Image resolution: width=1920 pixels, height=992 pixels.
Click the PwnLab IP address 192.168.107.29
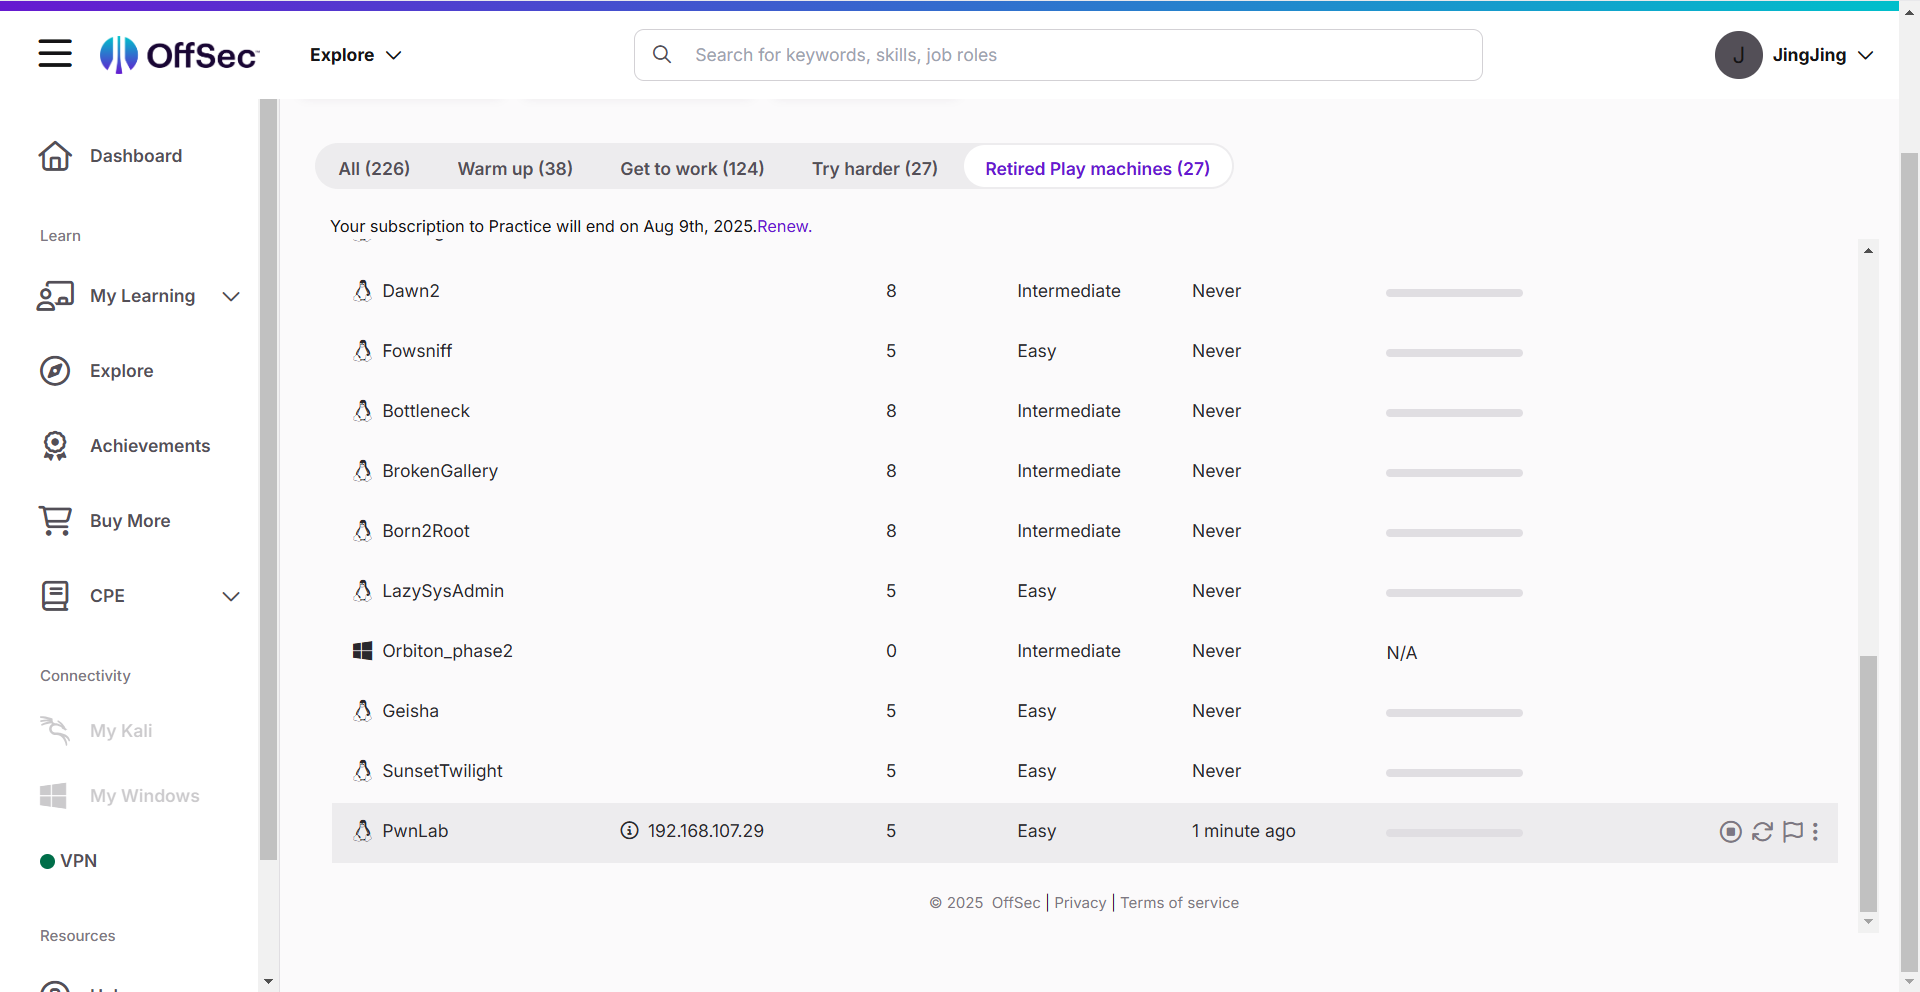point(706,831)
